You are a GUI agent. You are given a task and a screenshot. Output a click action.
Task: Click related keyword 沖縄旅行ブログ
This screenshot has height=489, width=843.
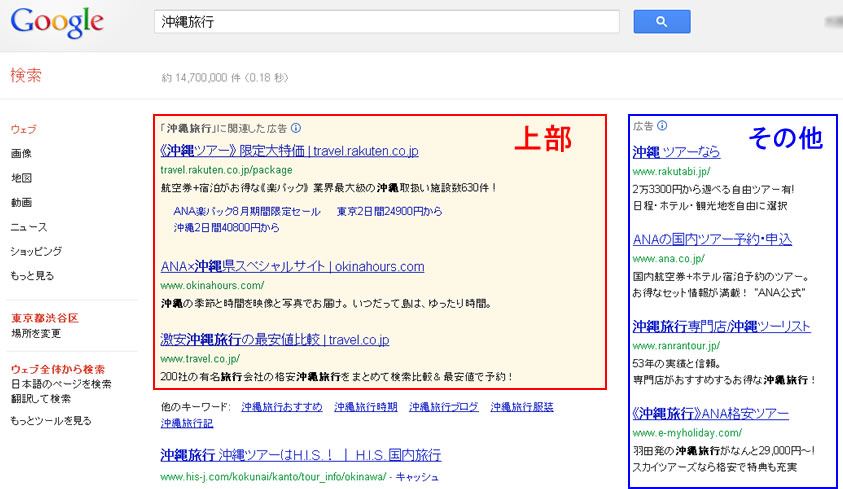tap(444, 407)
